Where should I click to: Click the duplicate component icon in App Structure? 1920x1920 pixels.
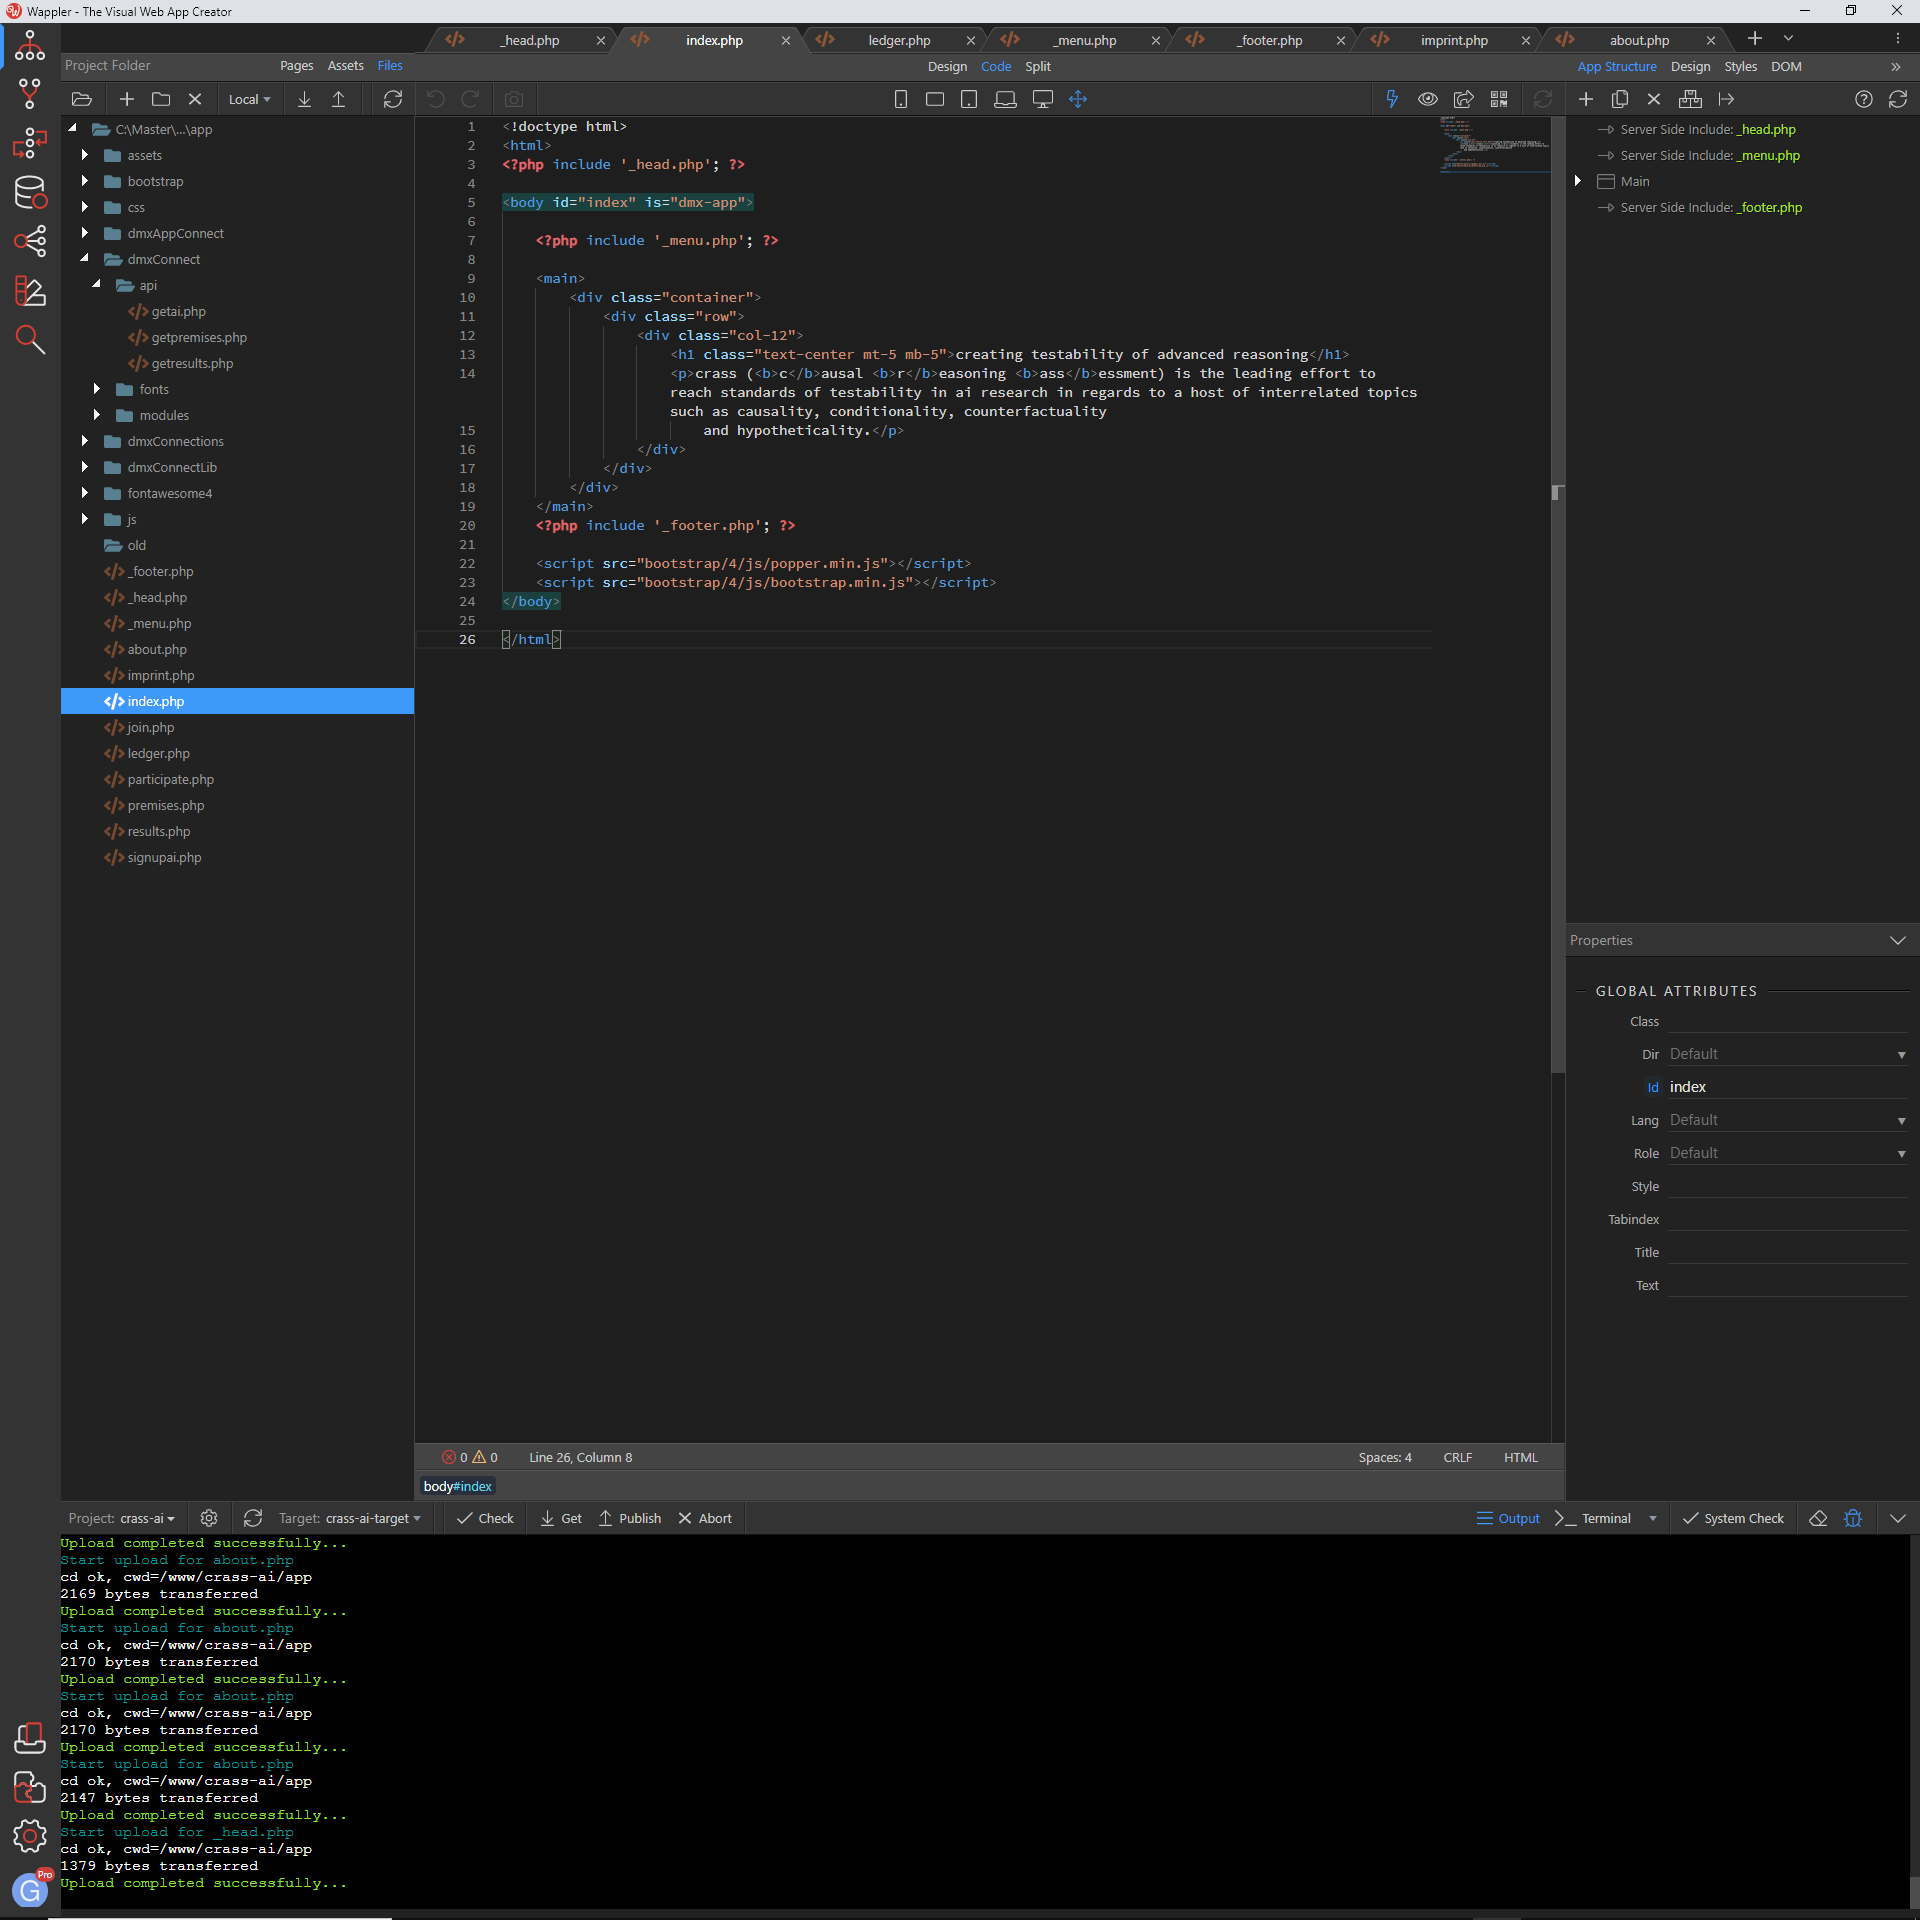1620,99
